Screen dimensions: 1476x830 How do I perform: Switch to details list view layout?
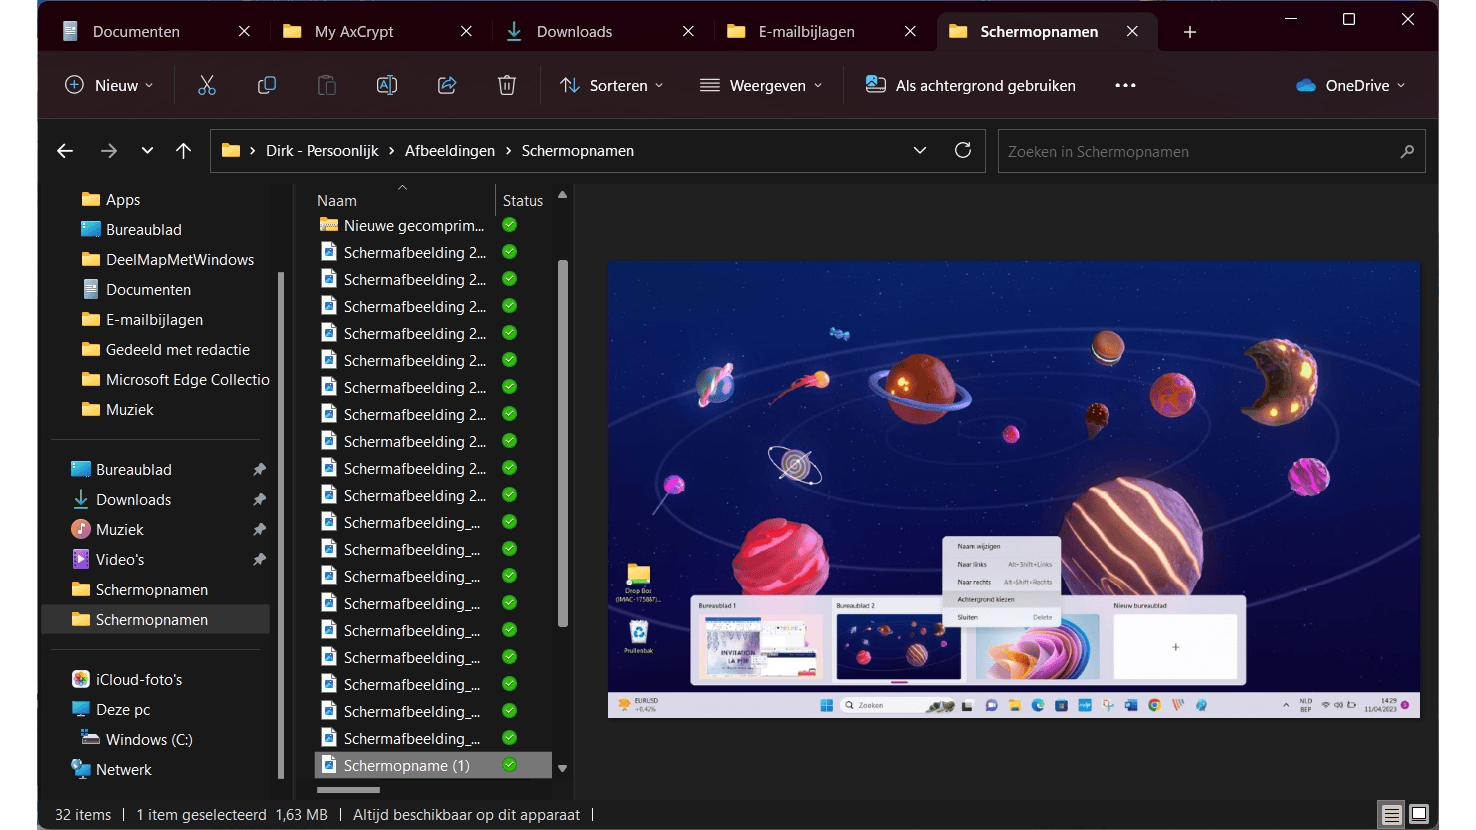[1391, 814]
